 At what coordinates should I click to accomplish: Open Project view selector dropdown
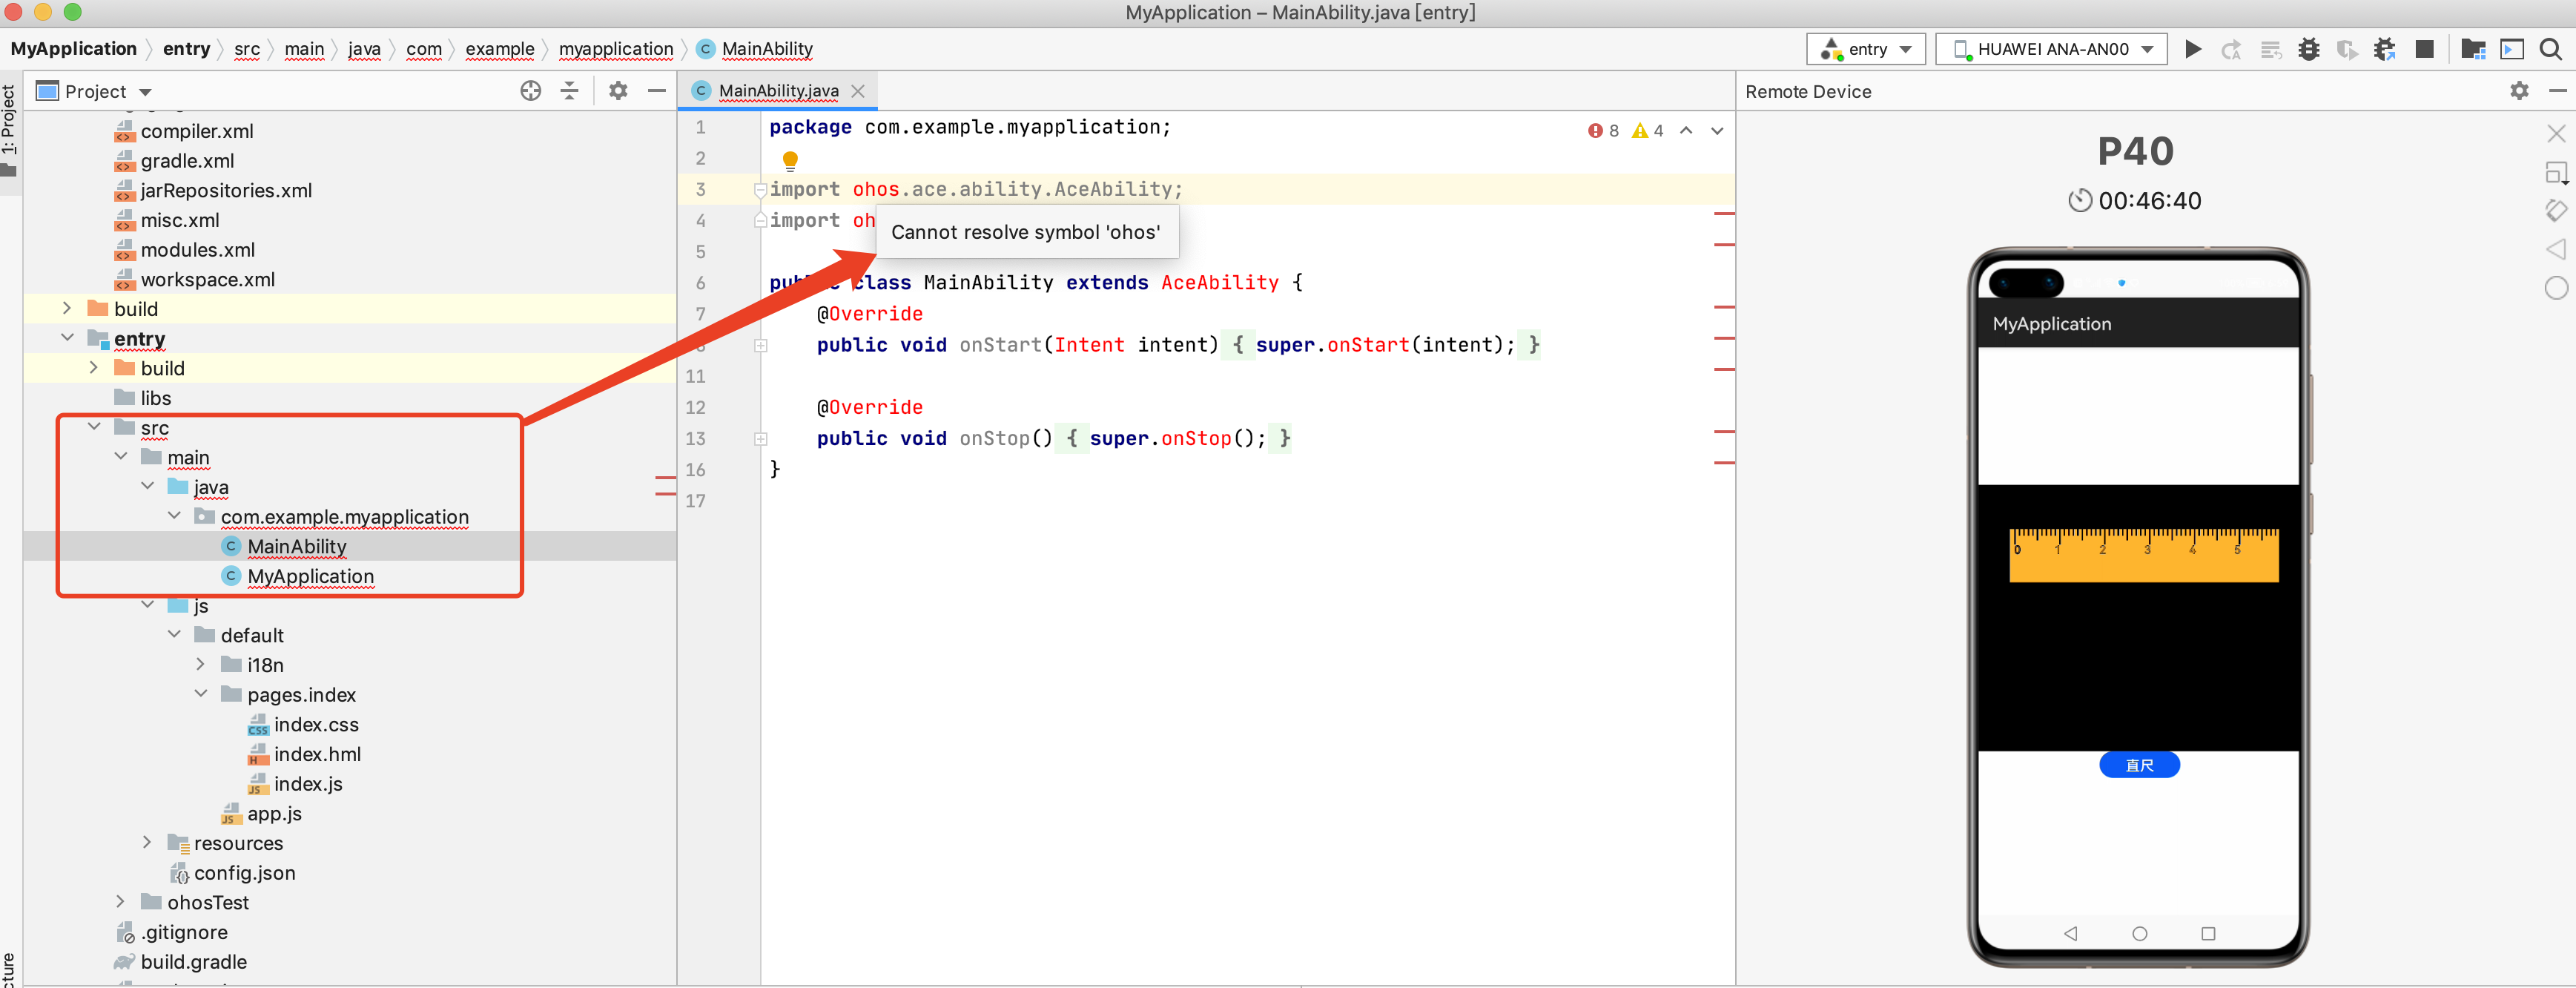click(94, 92)
